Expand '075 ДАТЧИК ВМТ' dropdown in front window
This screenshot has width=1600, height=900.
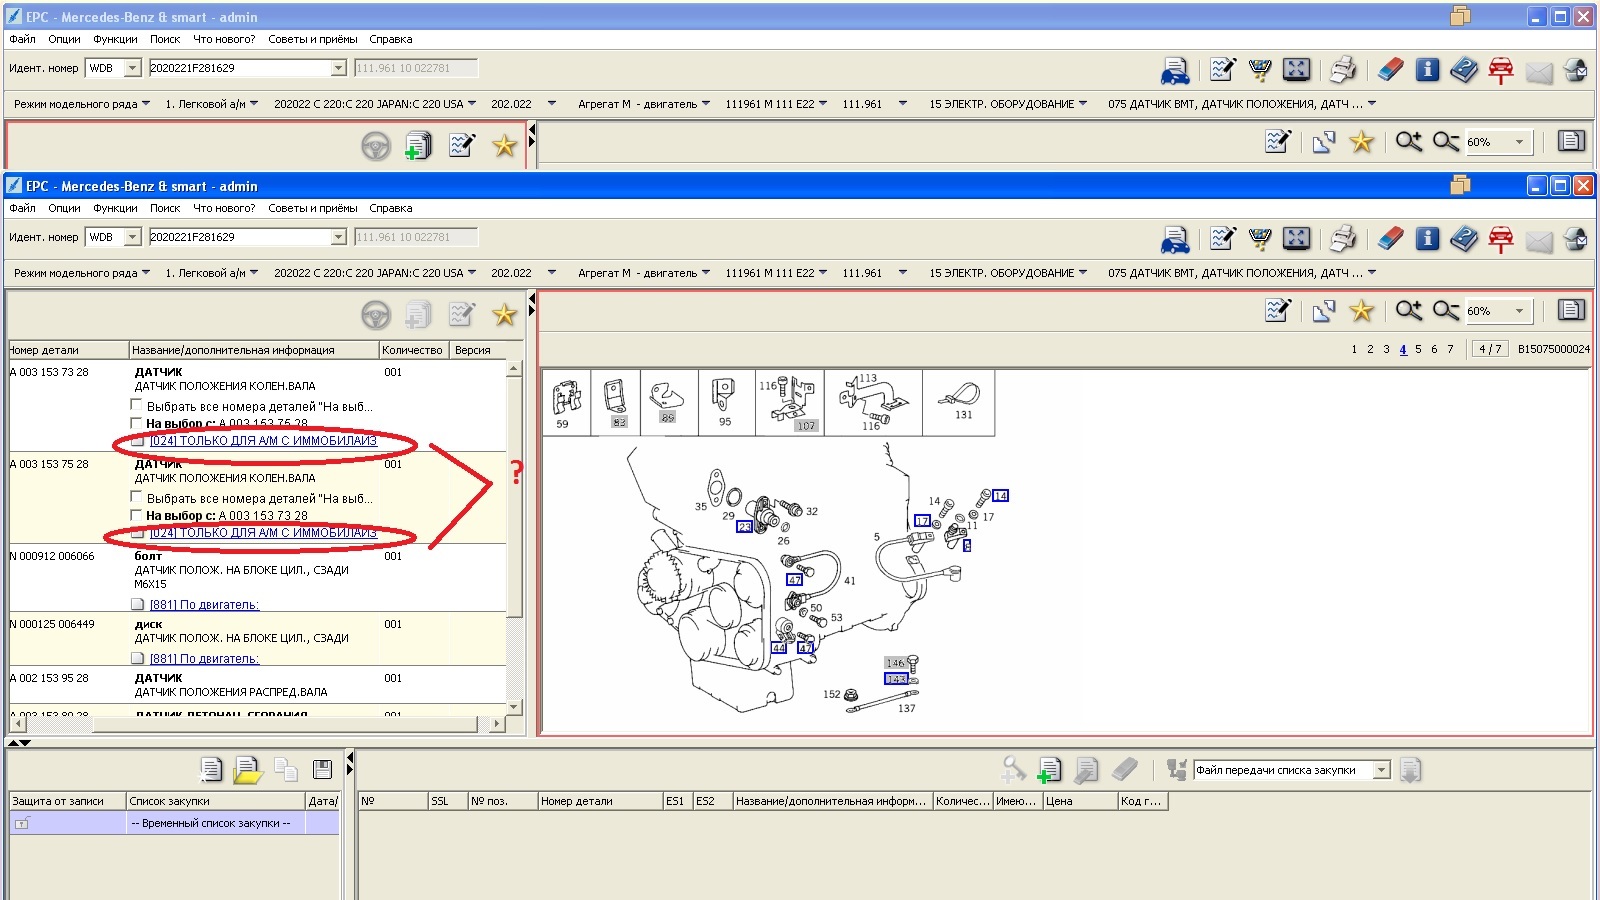(x=1372, y=272)
